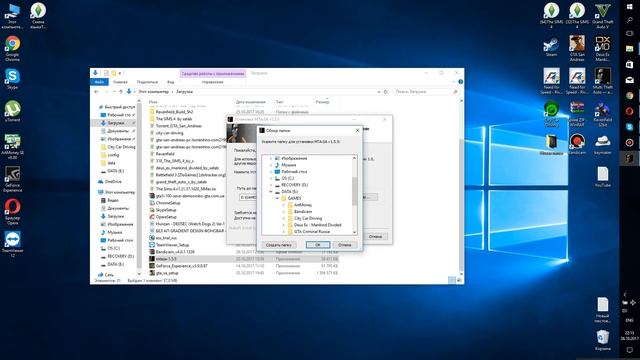This screenshot has height=360, width=640.
Task: Open the keymaker cloud desktop icon
Action: click(603, 144)
